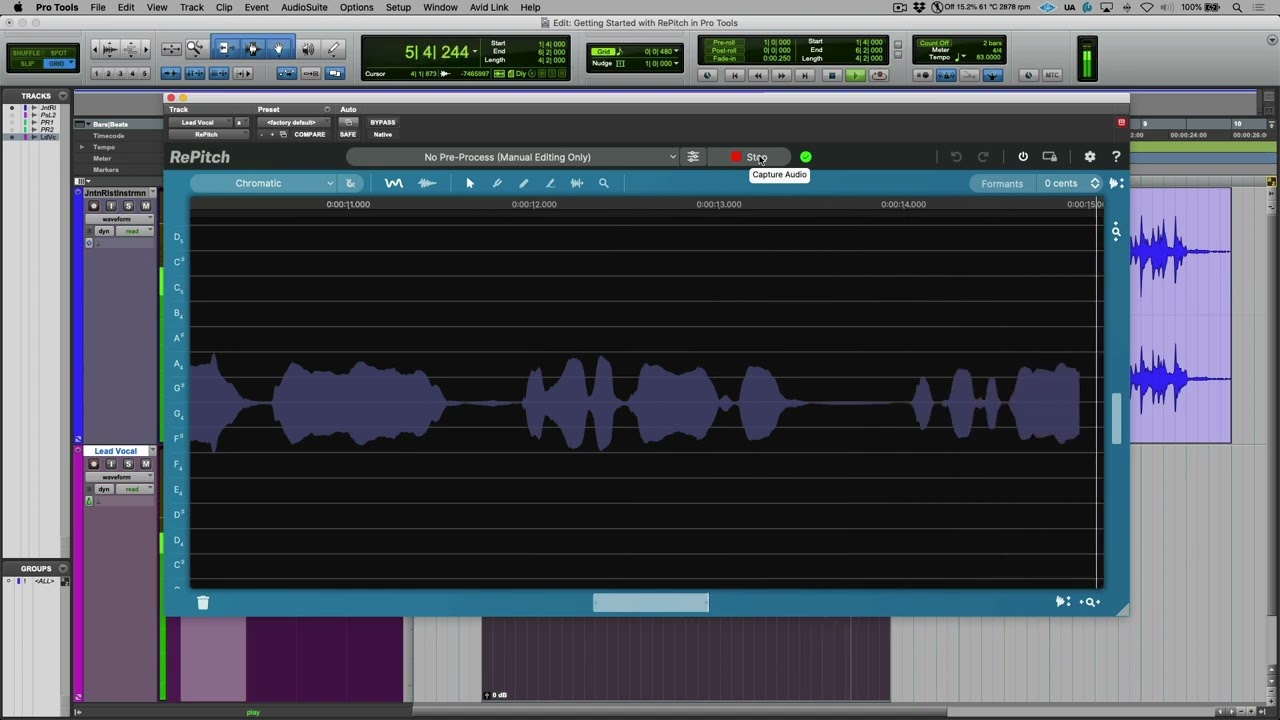
Task: Click the zoom-to-fit icon at RePitch bottom right
Action: 1063,602
